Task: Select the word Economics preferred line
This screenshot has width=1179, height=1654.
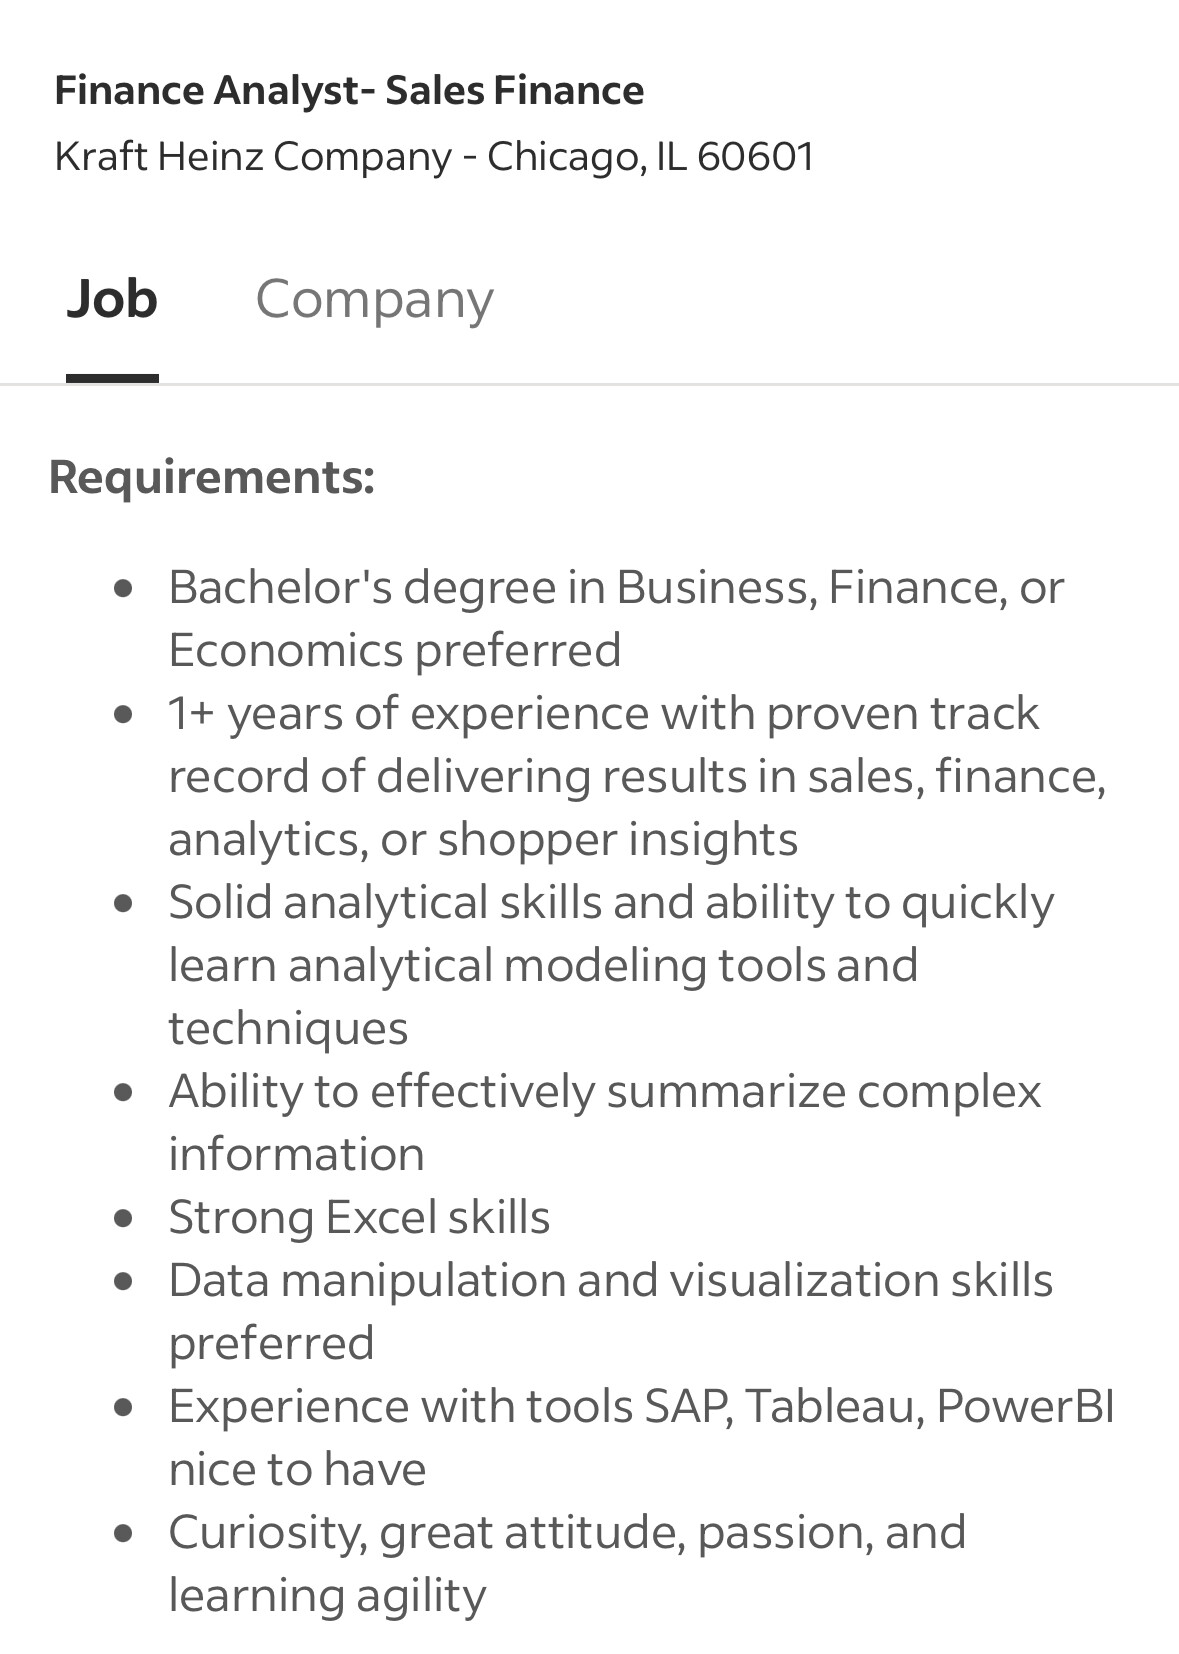Action: point(395,650)
